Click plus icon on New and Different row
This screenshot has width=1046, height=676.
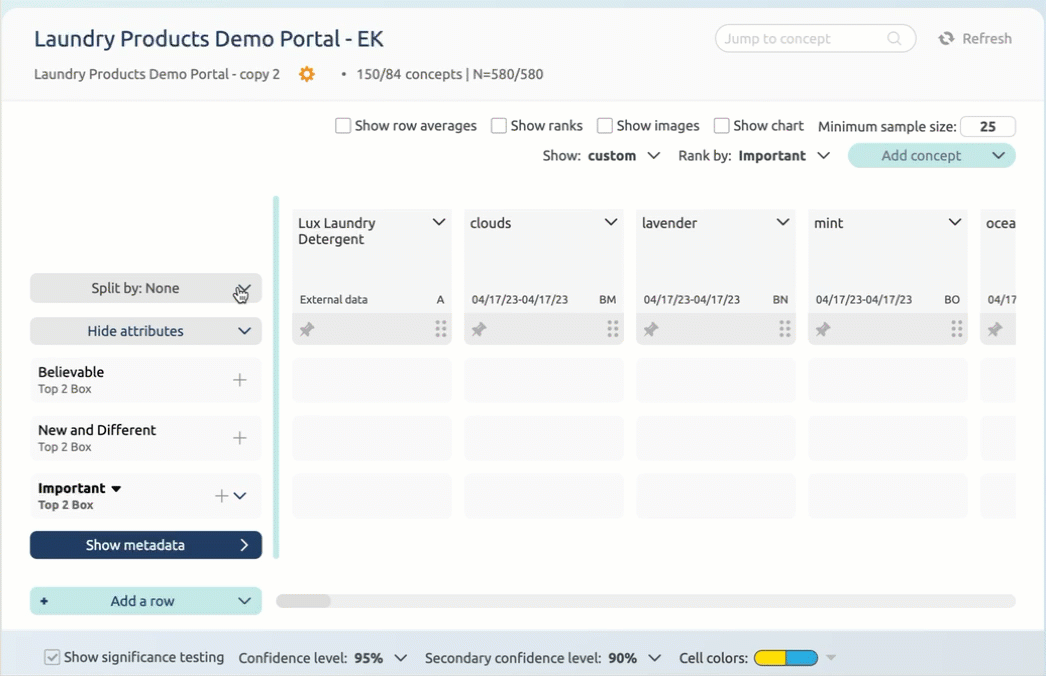240,438
